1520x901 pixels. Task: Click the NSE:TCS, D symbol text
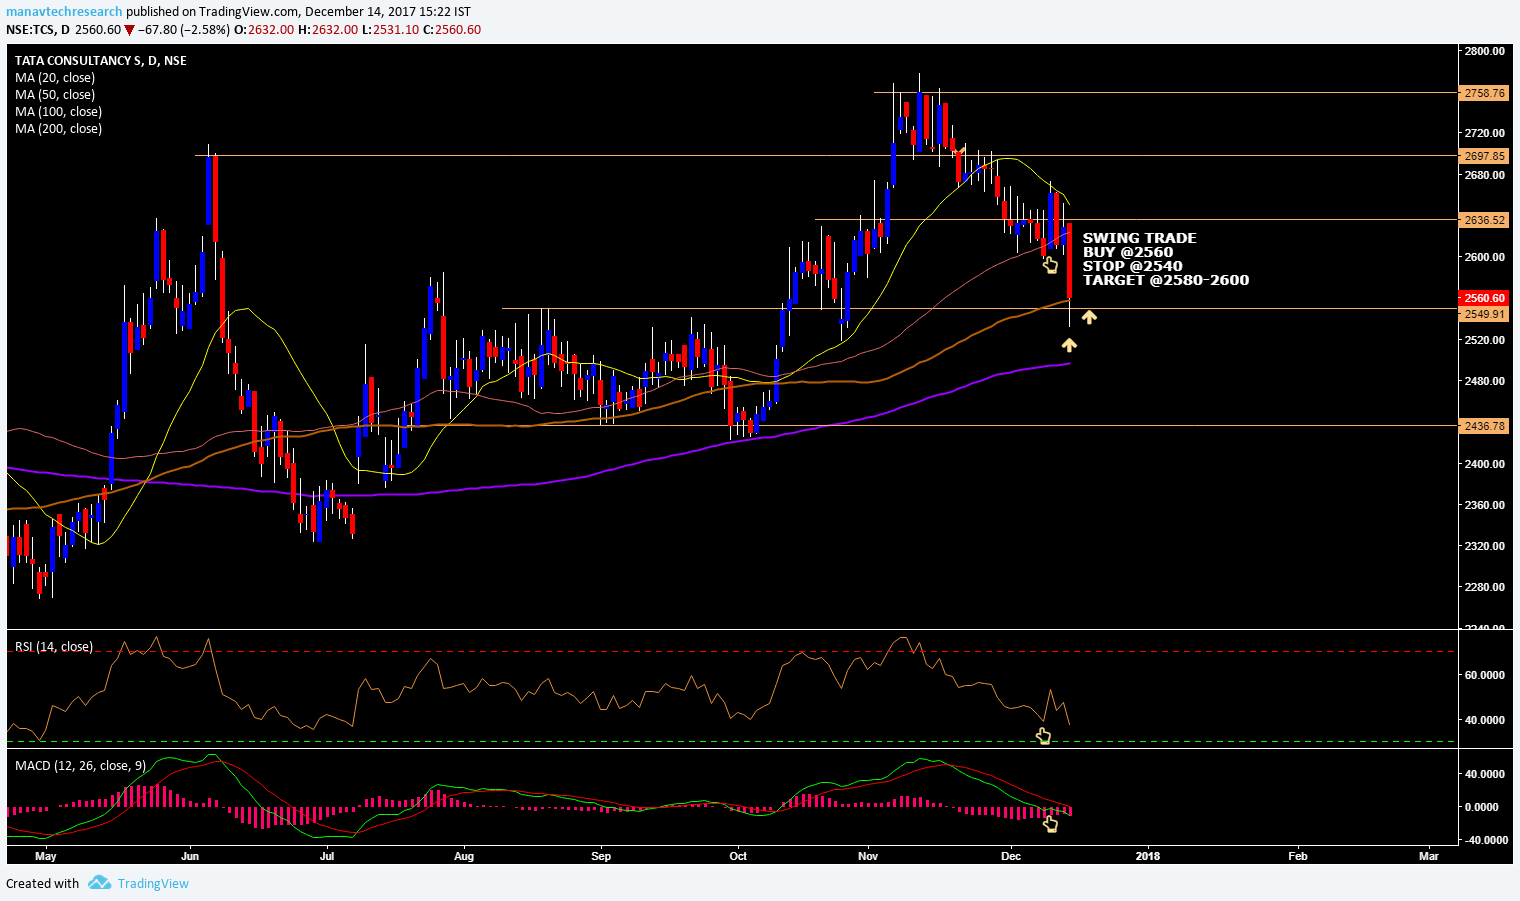38,30
